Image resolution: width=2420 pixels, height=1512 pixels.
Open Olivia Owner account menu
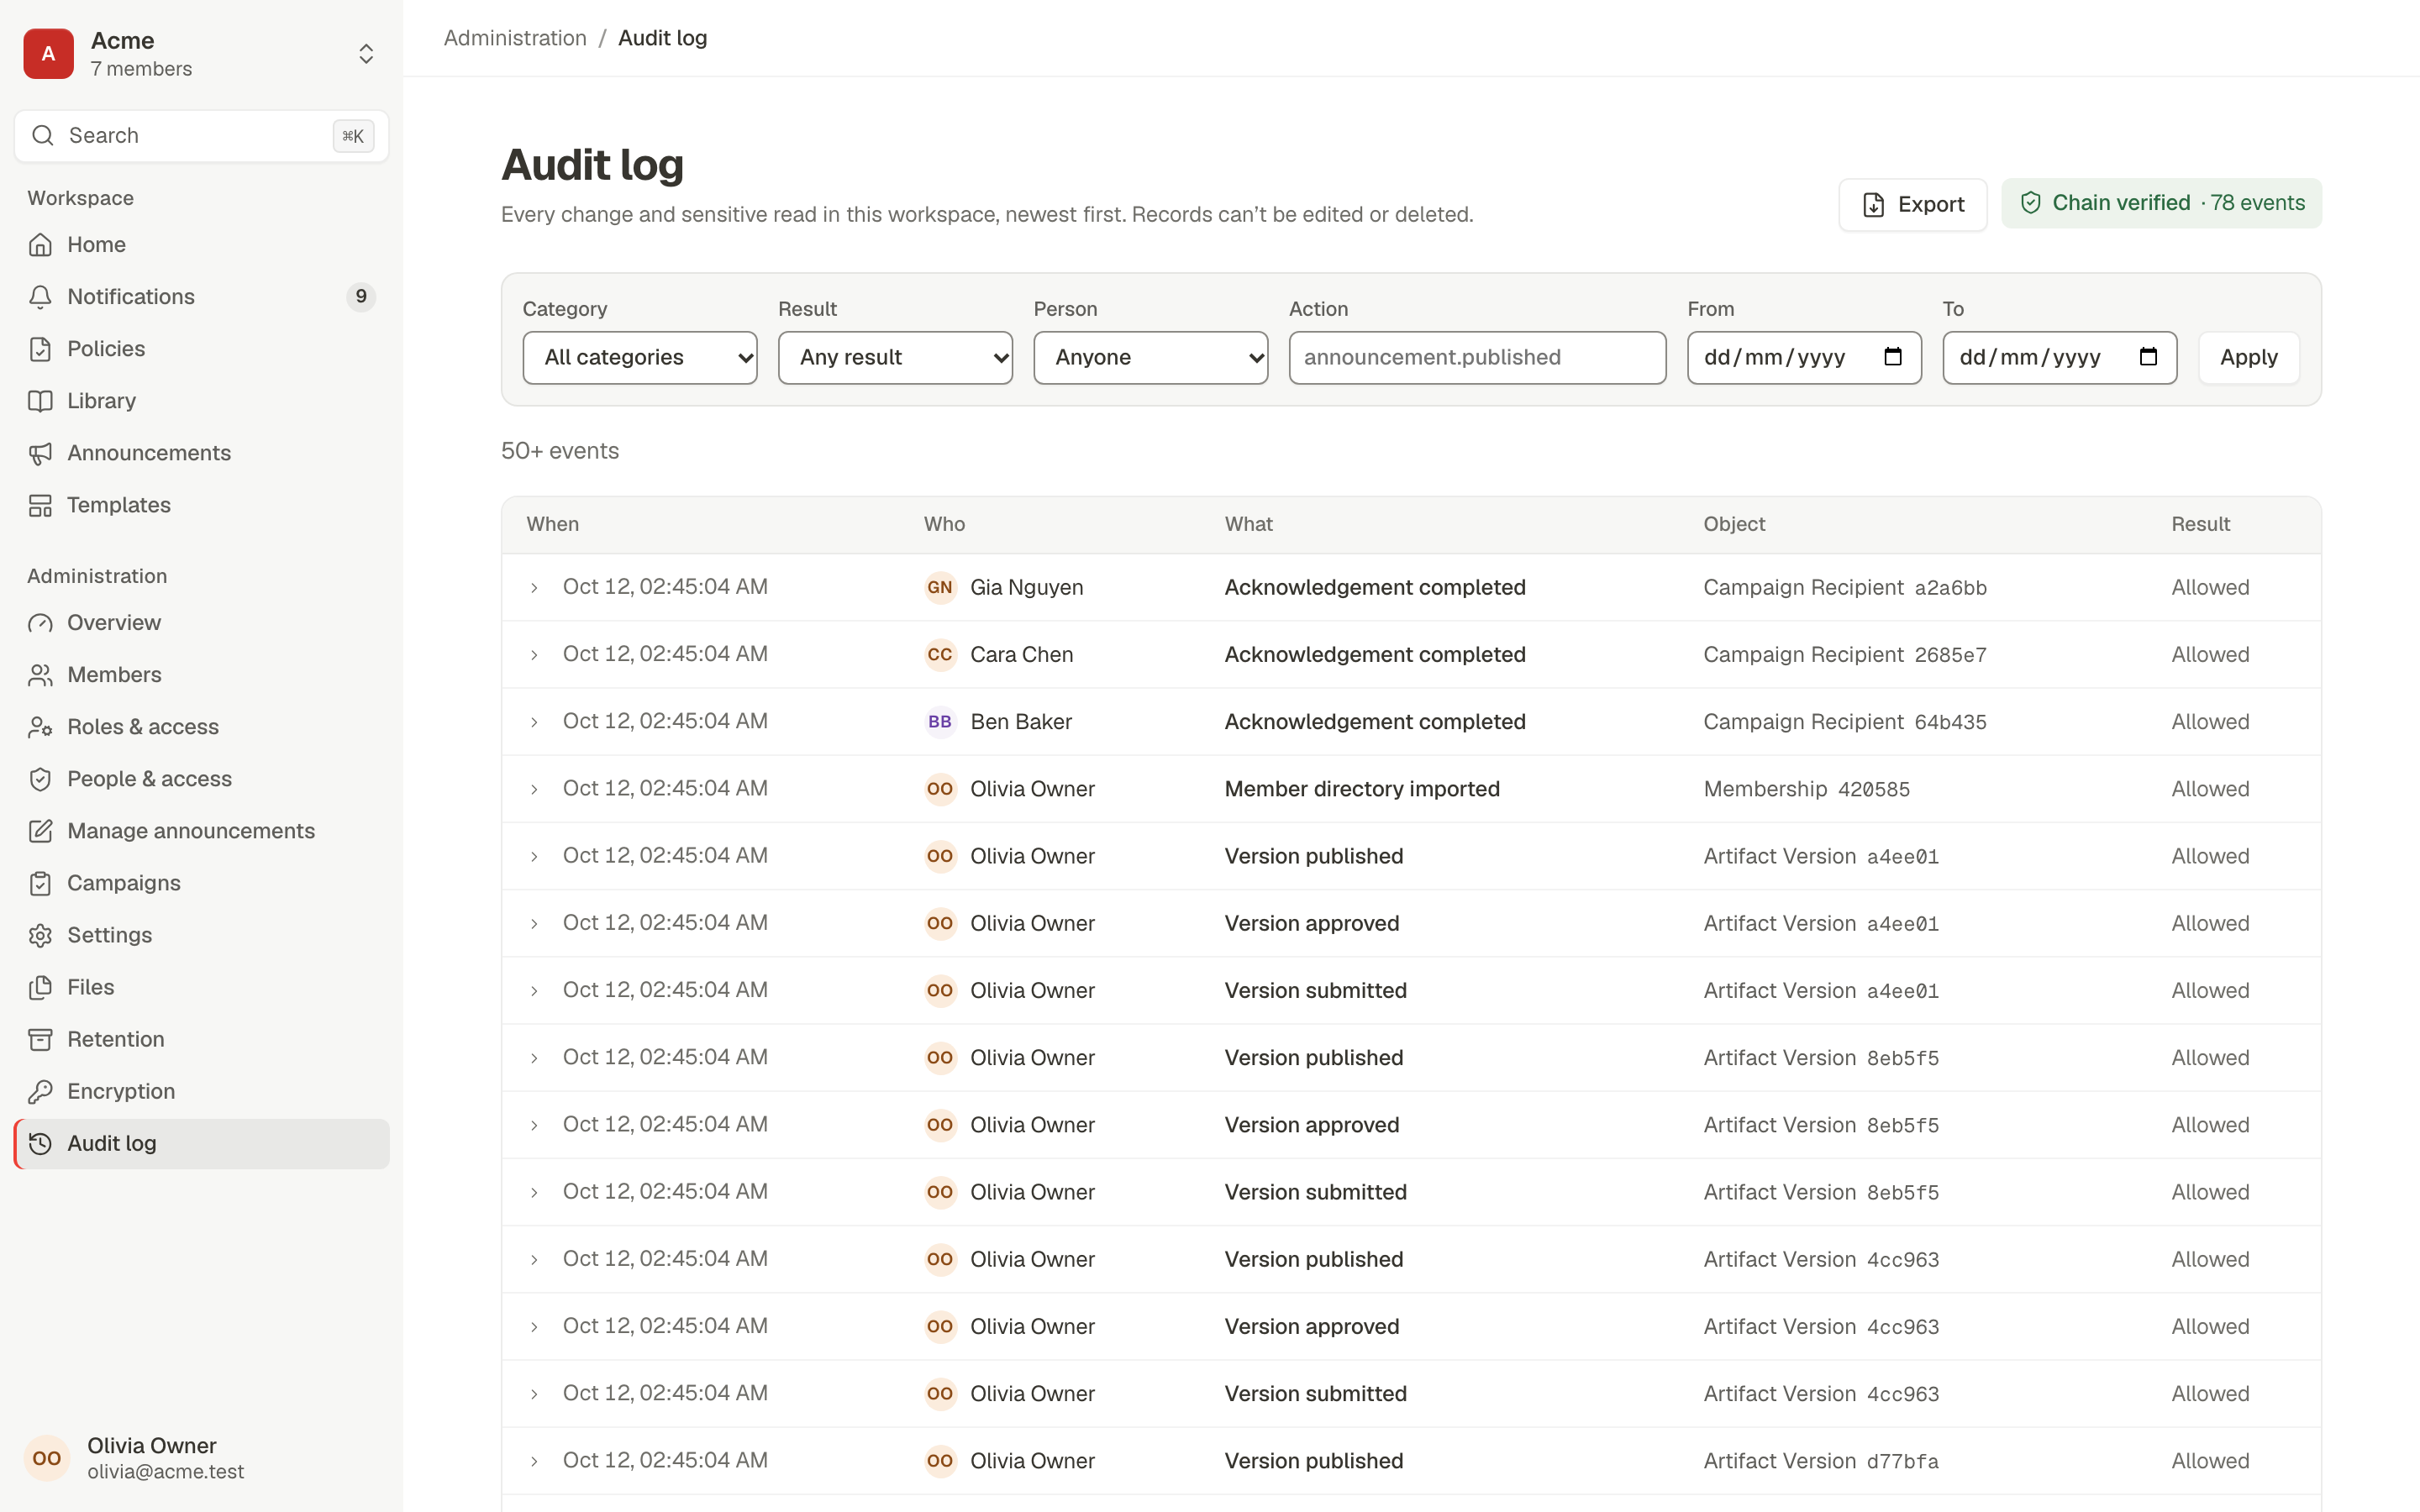coord(201,1457)
